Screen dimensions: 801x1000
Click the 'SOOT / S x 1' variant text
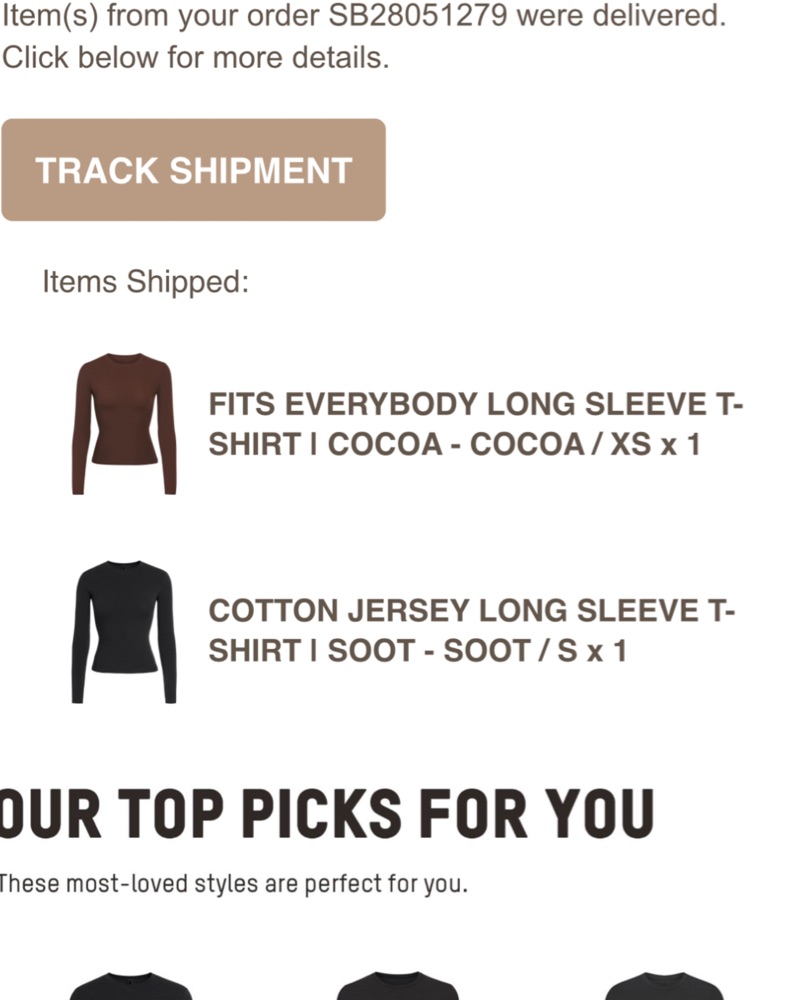pos(535,651)
